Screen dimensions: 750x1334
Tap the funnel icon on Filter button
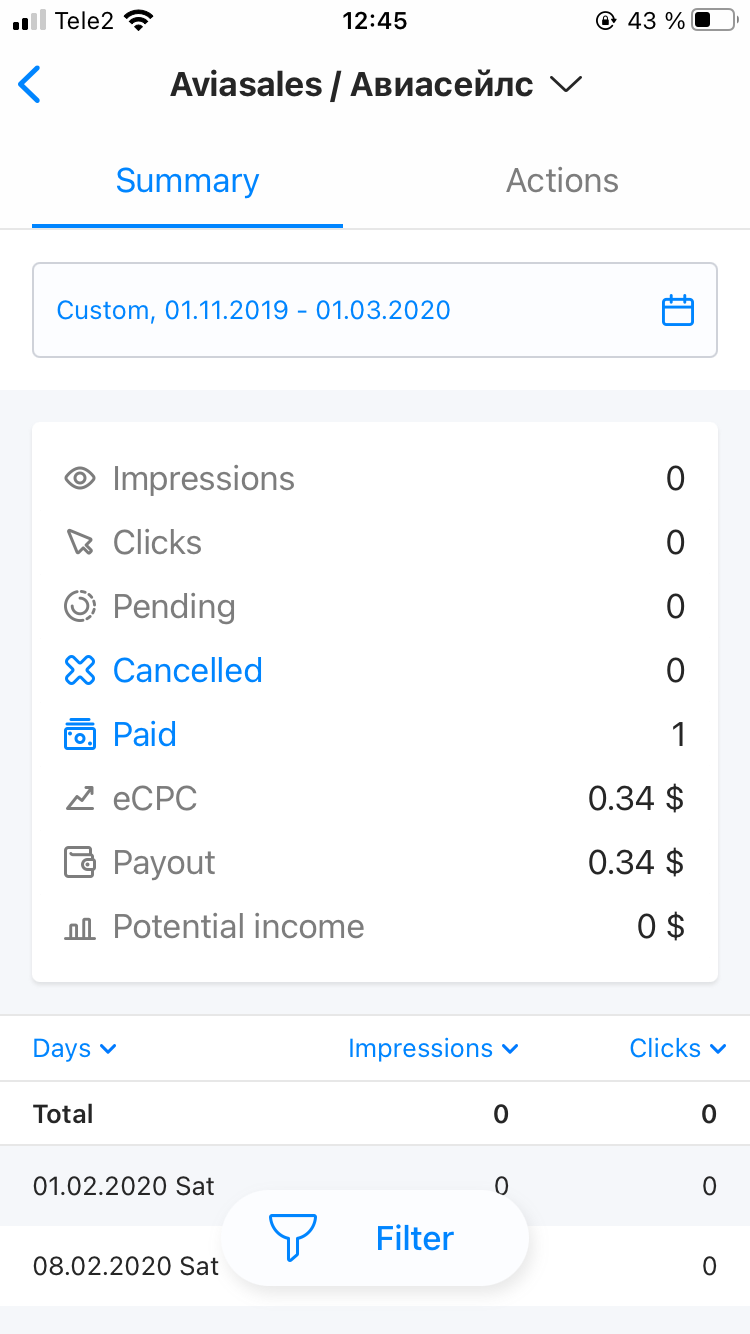tap(293, 1238)
